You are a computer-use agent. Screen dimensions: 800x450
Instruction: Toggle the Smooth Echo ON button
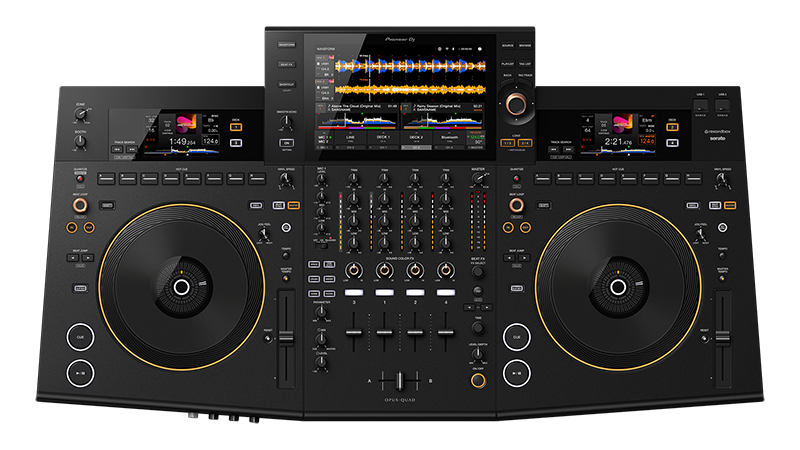(x=286, y=143)
